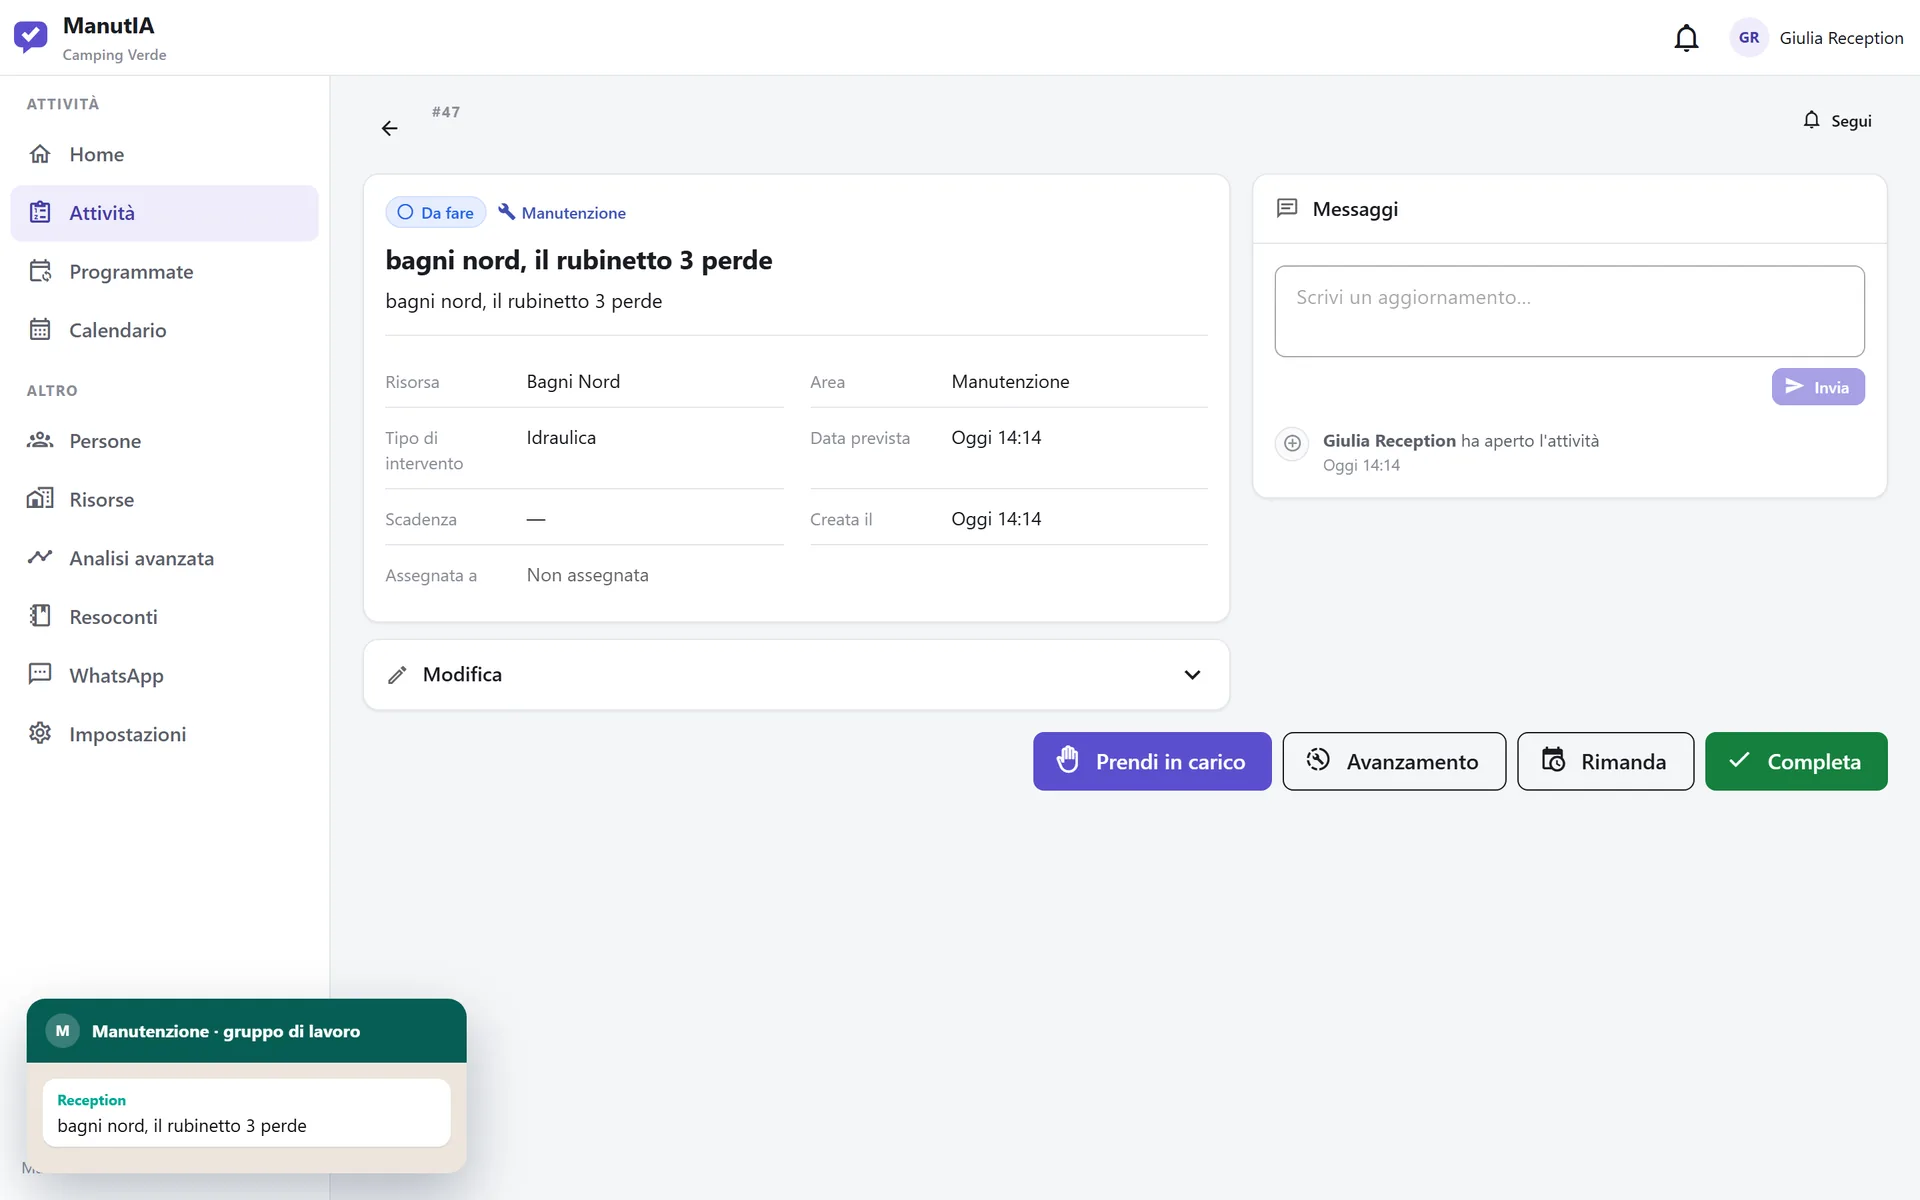This screenshot has width=1920, height=1200.
Task: Click Giulia Reception user name in header
Action: click(x=1841, y=38)
